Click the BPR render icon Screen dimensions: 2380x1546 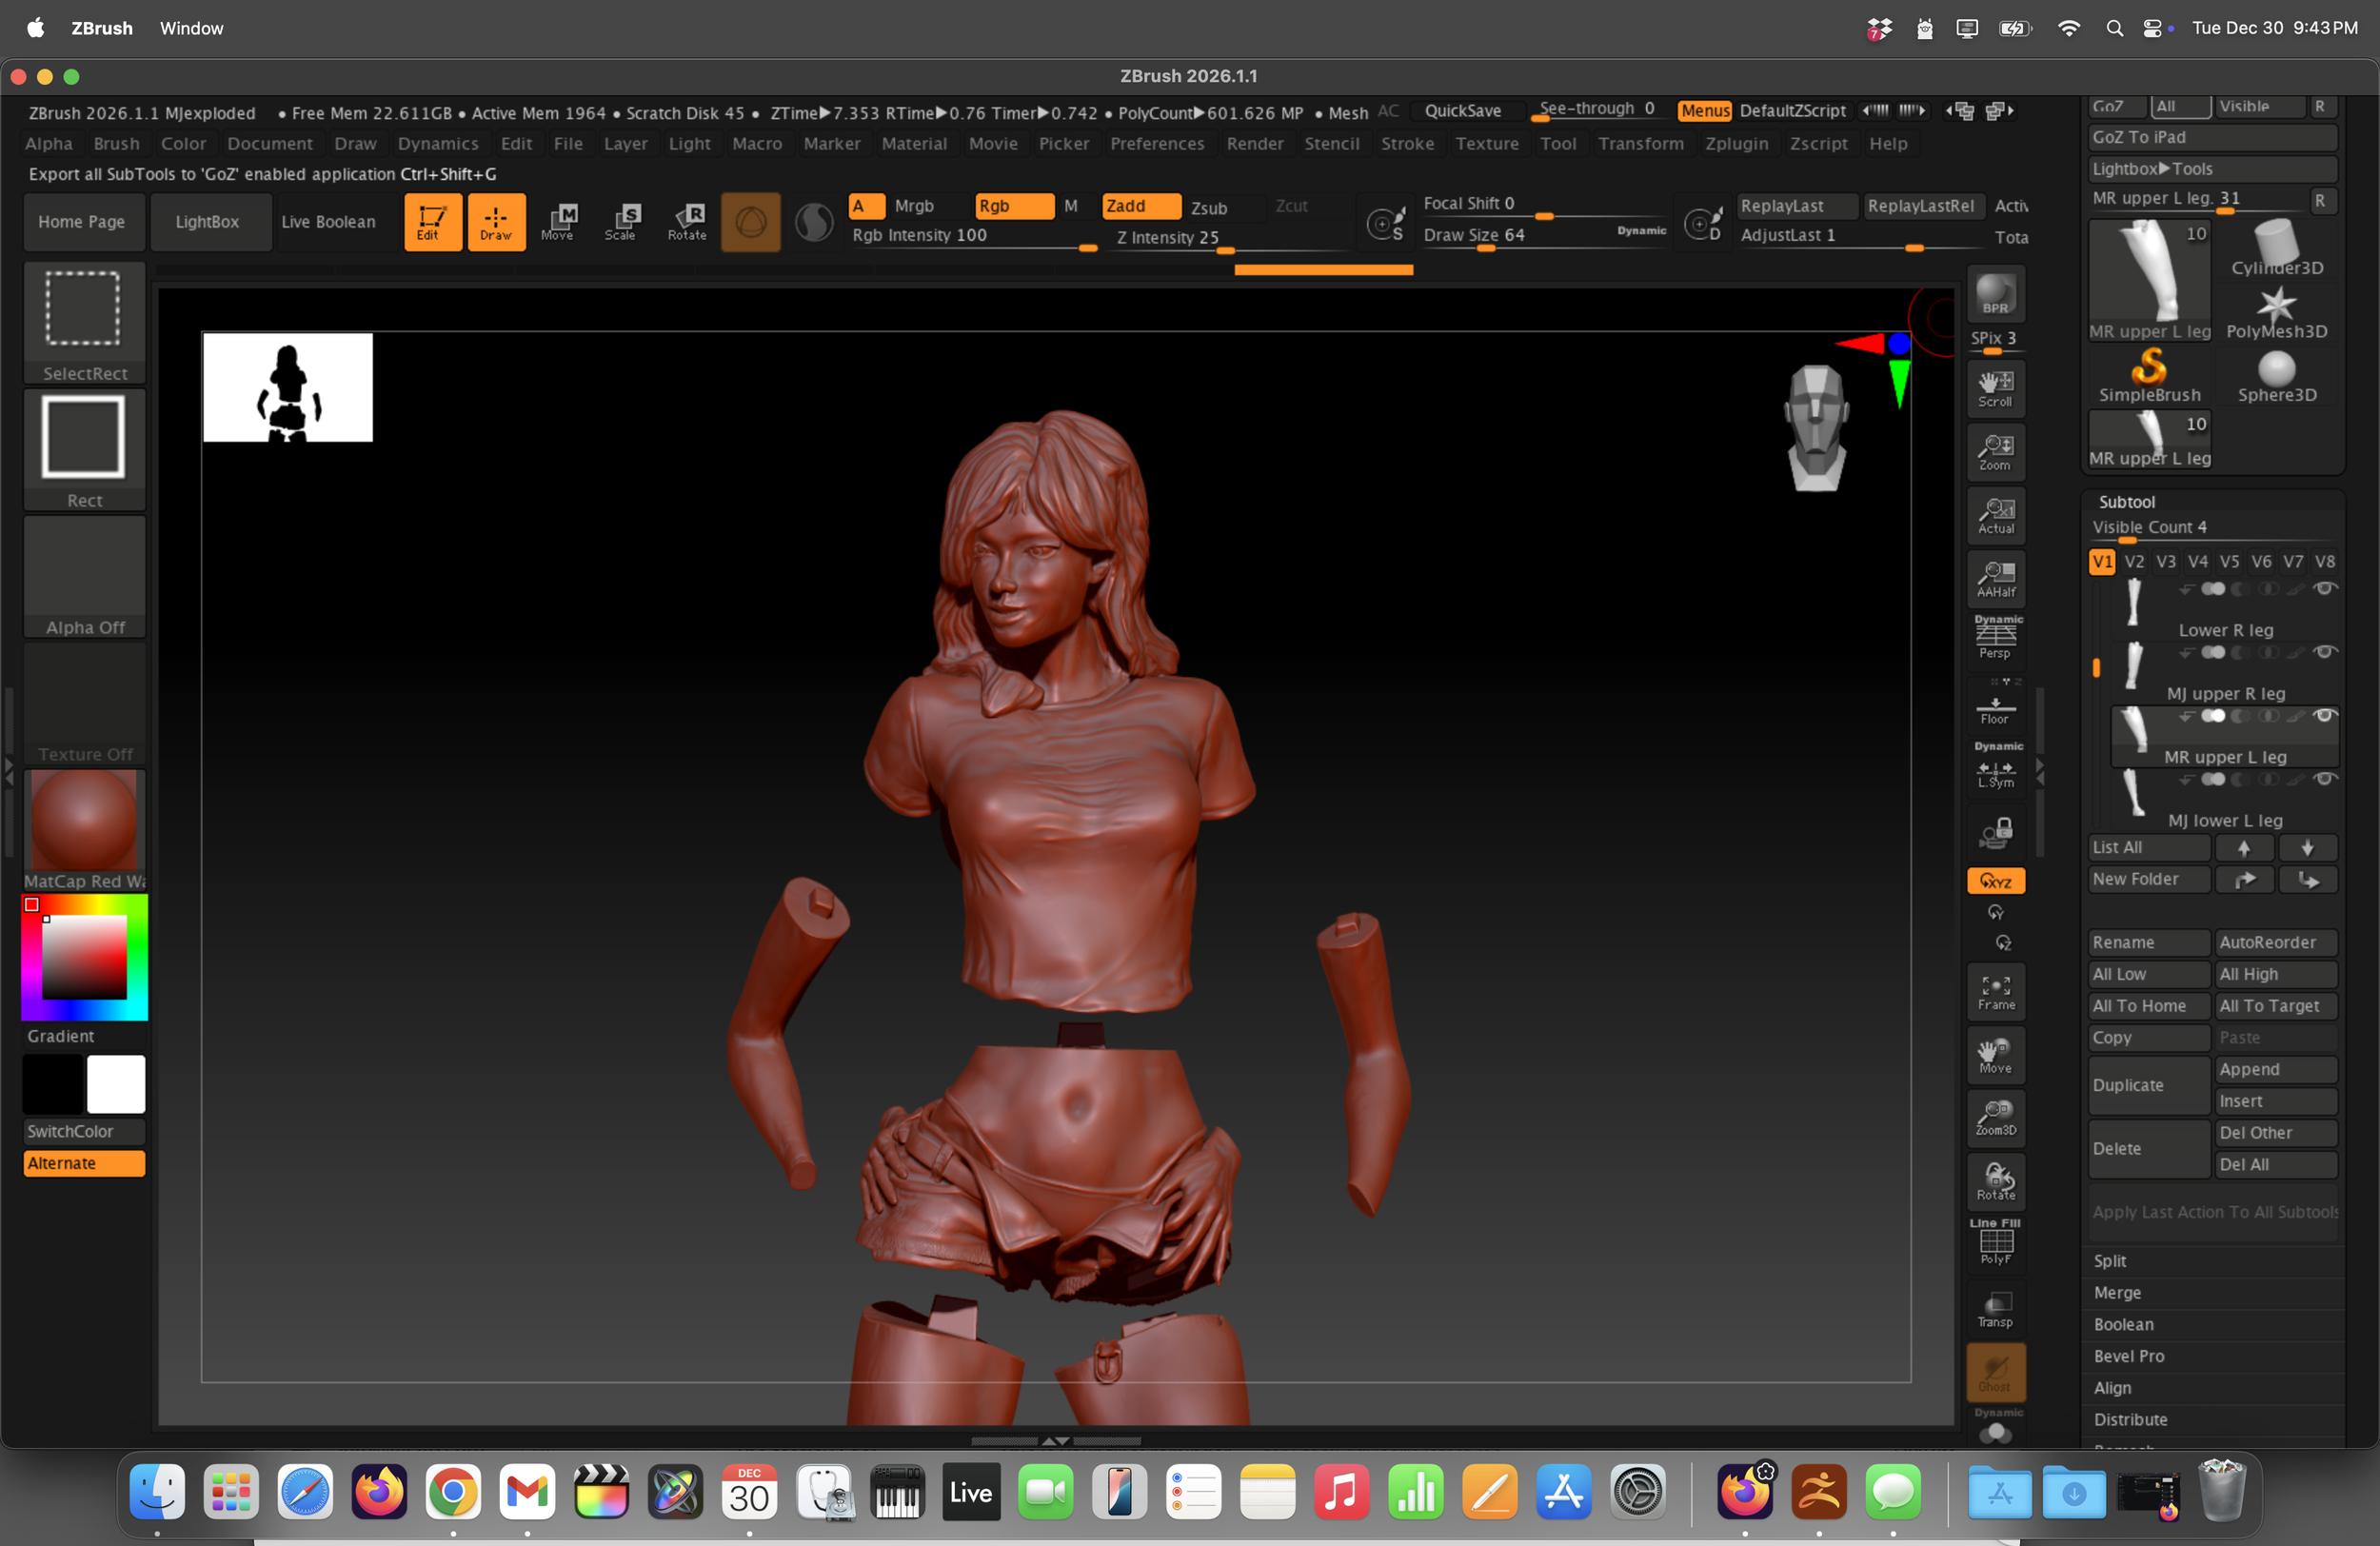pyautogui.click(x=1995, y=293)
